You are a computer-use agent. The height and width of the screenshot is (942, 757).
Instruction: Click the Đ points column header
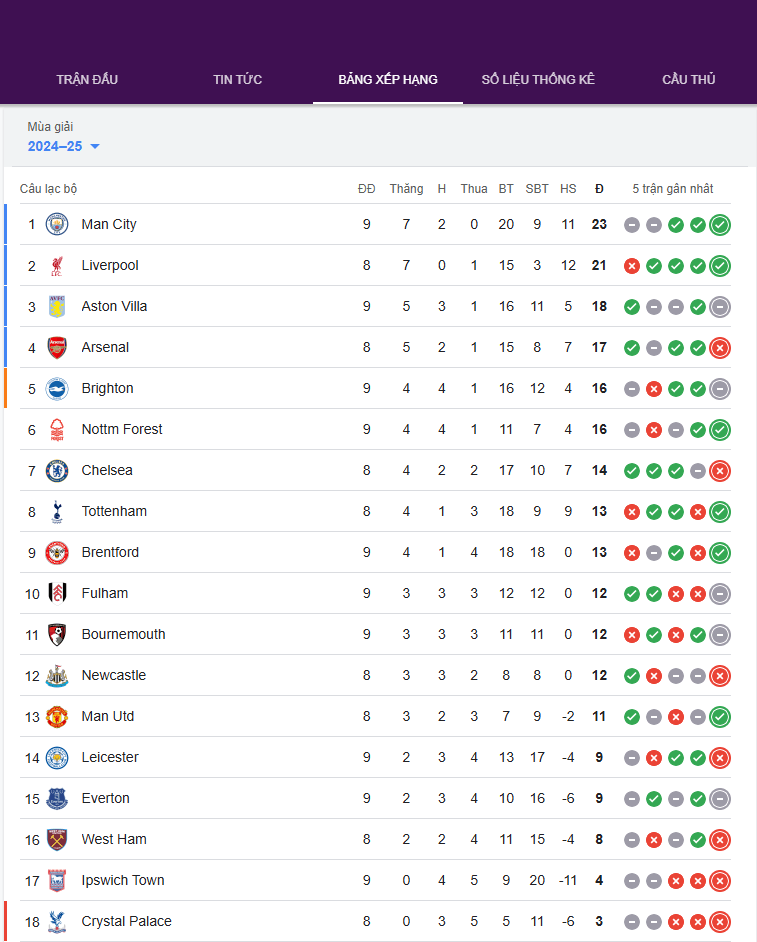599,189
